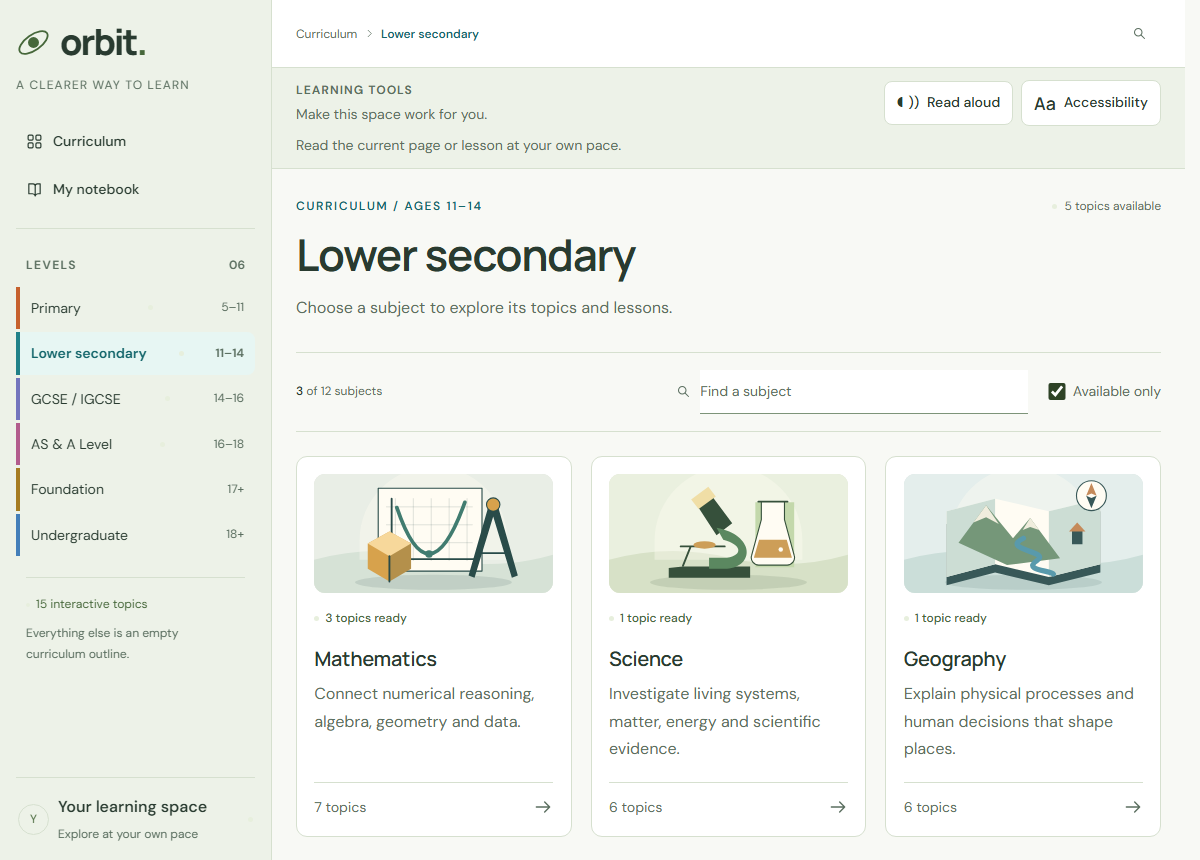Select the Lower secondary level

pyautogui.click(x=136, y=353)
